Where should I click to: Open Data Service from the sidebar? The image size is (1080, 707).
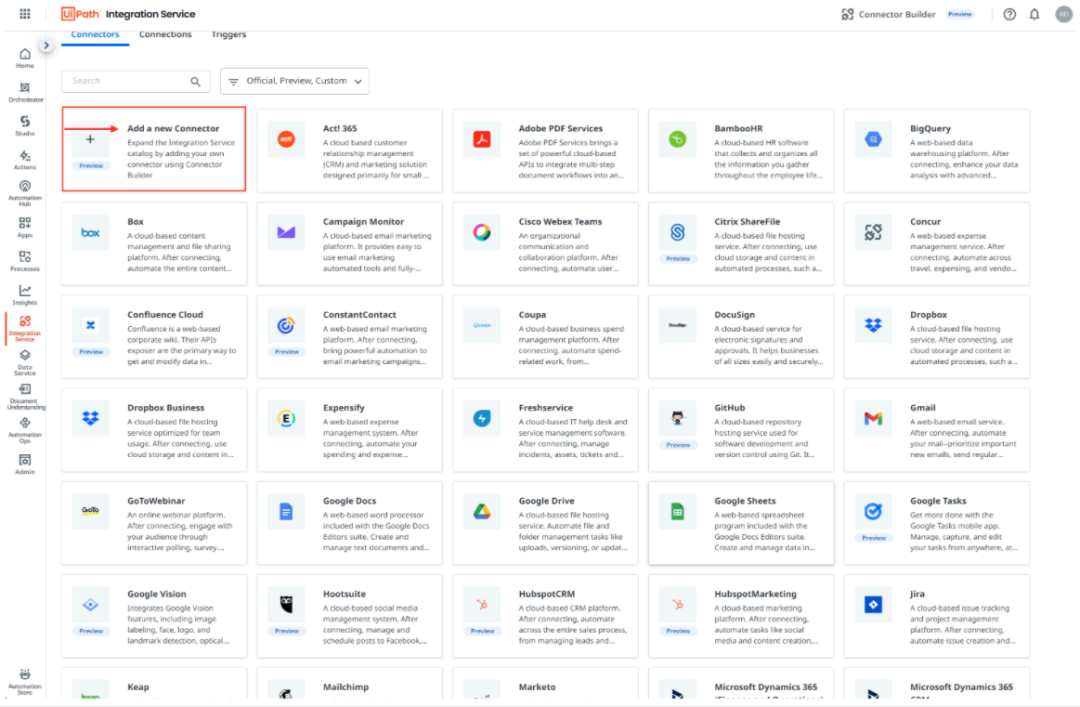tap(25, 362)
